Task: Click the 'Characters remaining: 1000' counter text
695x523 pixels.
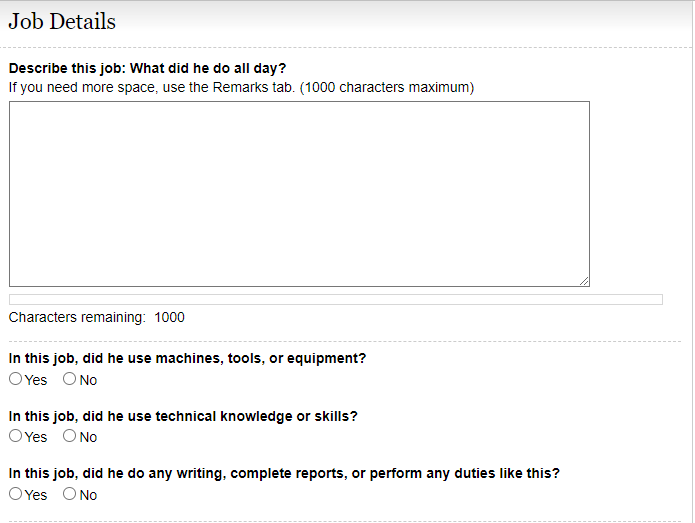Action: (97, 317)
